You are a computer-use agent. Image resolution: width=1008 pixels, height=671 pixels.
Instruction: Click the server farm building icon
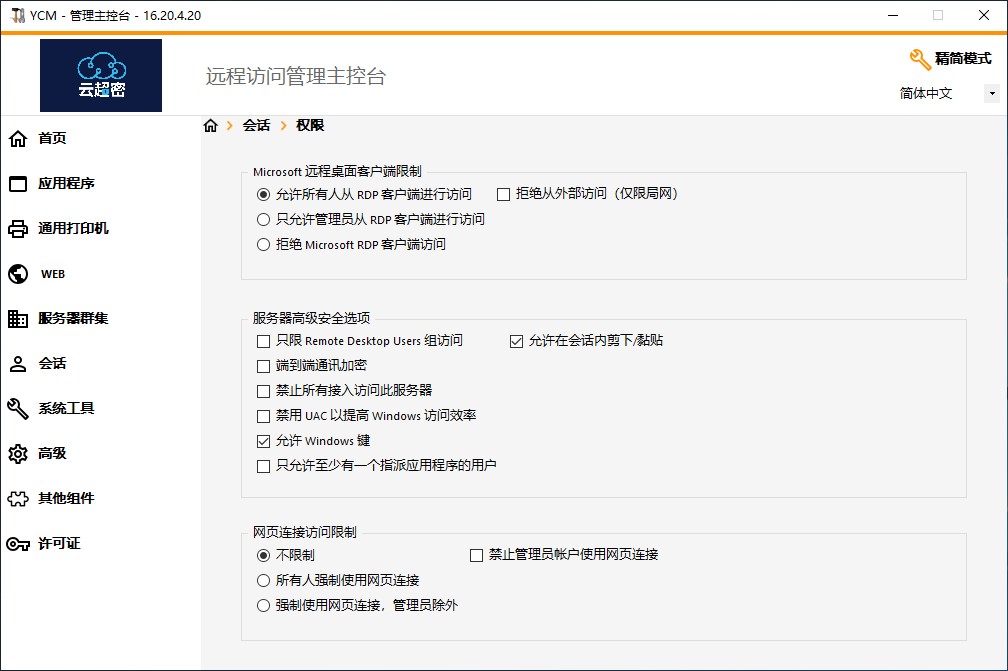pyautogui.click(x=18, y=319)
